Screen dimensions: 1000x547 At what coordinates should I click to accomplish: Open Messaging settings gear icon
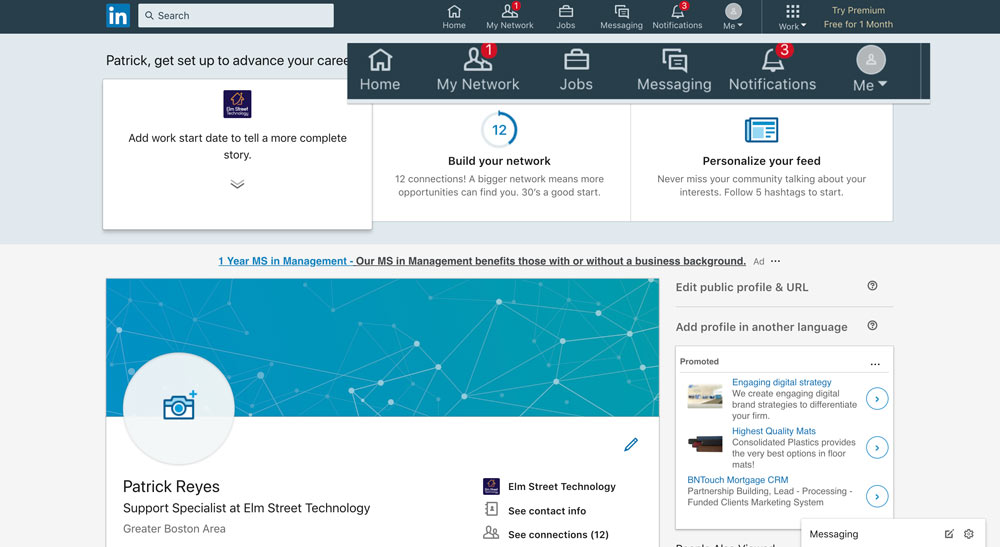968,534
